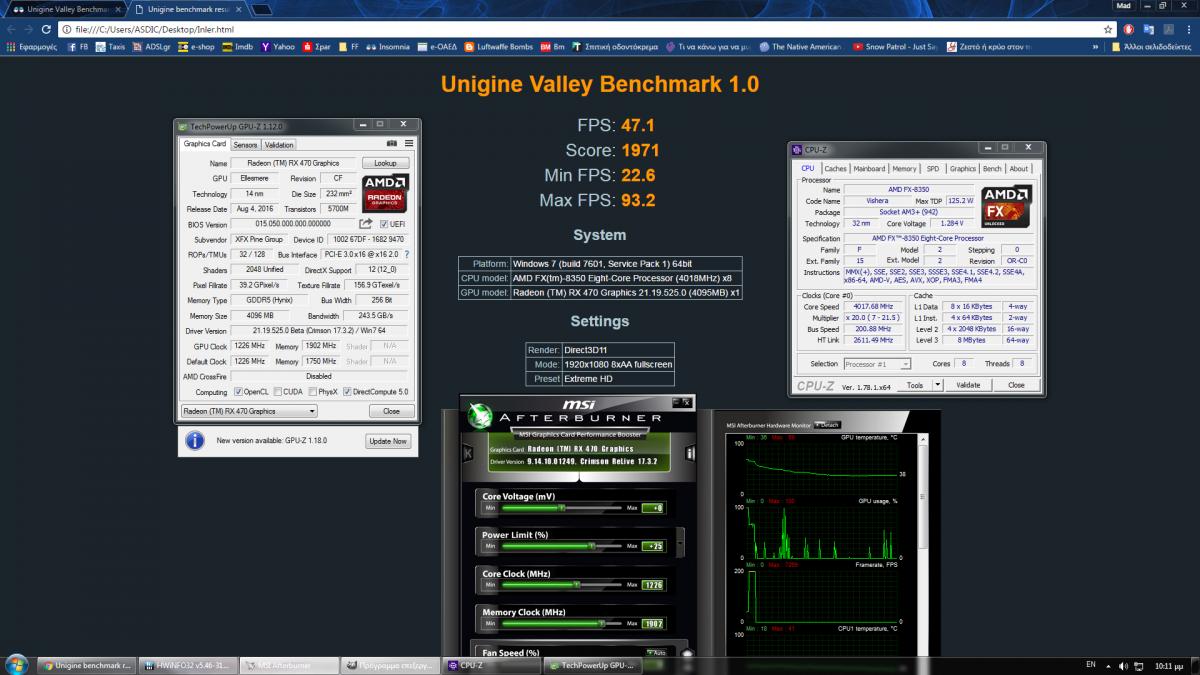1200x675 pixels.
Task: Open the Yahoo bookmark
Action: click(278, 46)
